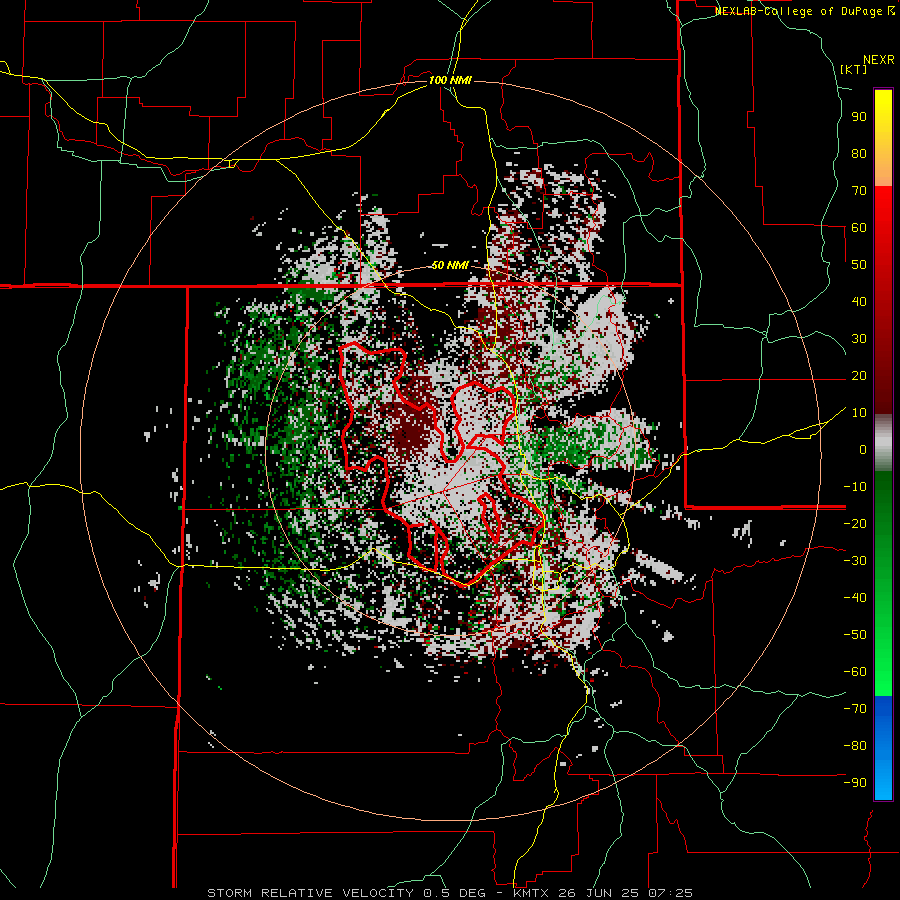This screenshot has width=900, height=900.
Task: Click the -90 value on velocity scale
Action: click(x=855, y=783)
